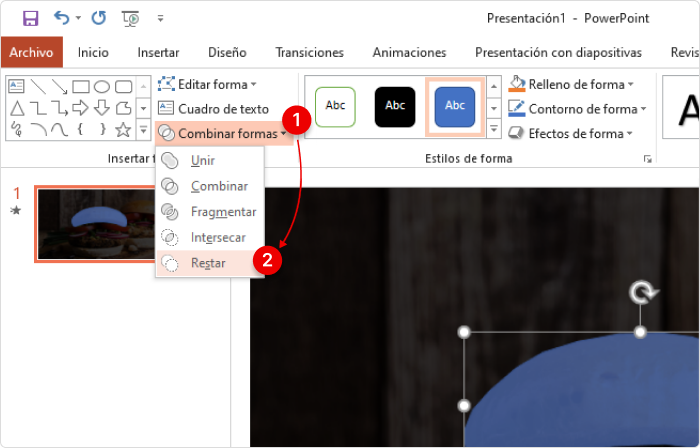Select the left brace shape
The height and width of the screenshot is (448, 700).
tap(80, 129)
